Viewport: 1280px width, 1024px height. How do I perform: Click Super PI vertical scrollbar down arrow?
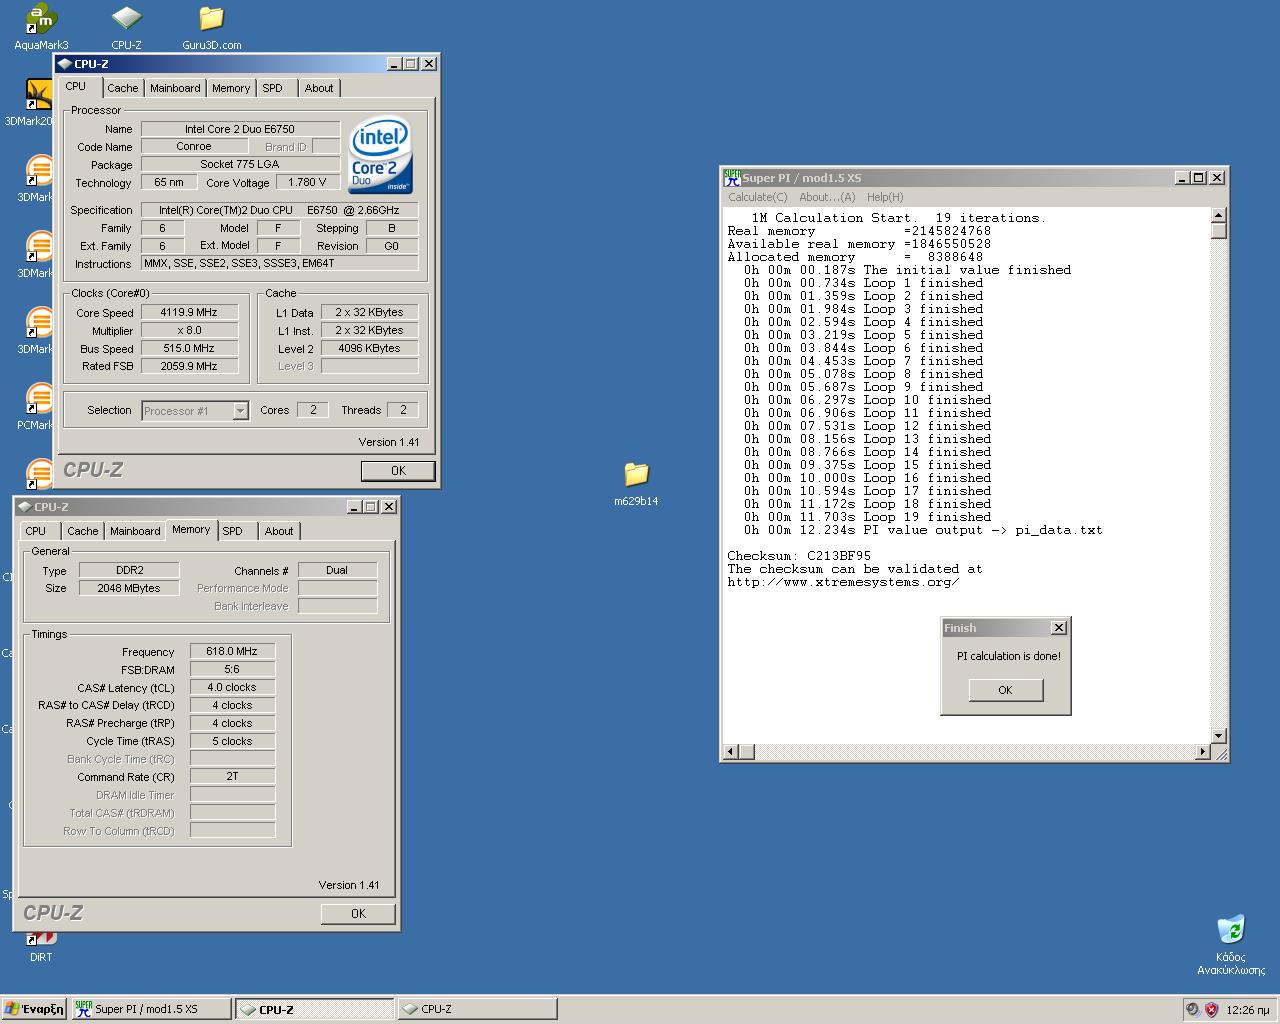coord(1218,736)
